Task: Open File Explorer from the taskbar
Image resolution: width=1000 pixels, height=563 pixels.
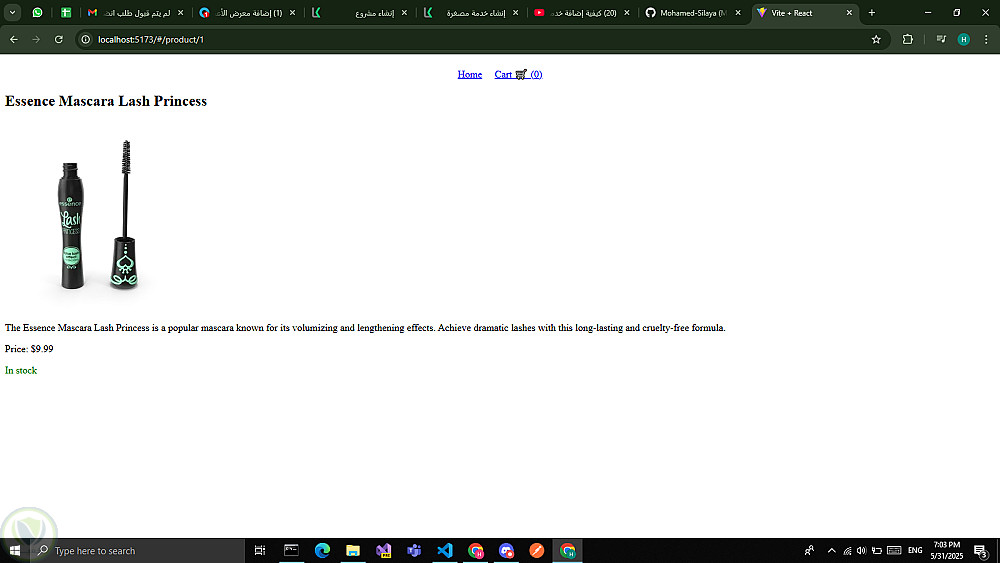Action: pyautogui.click(x=353, y=550)
